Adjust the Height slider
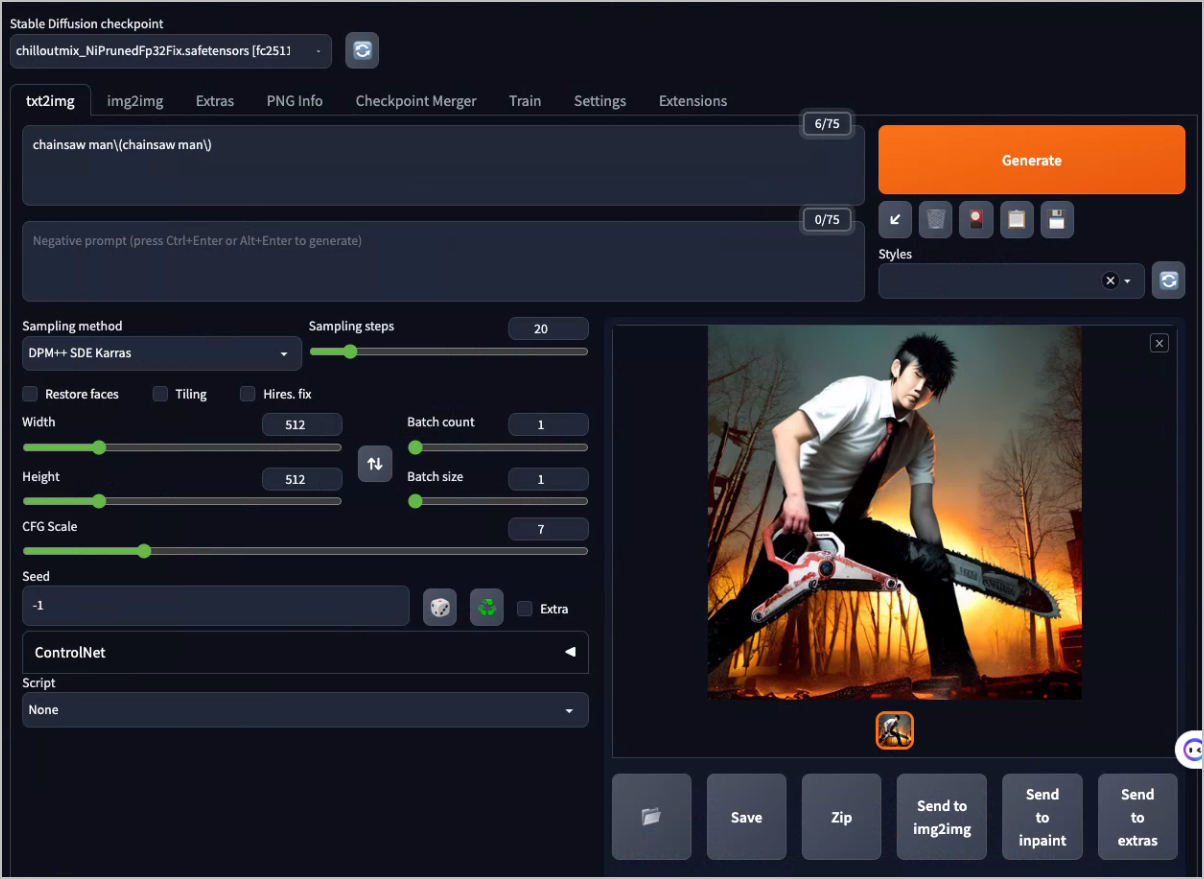Screen dimensions: 1204x879 tap(182, 501)
